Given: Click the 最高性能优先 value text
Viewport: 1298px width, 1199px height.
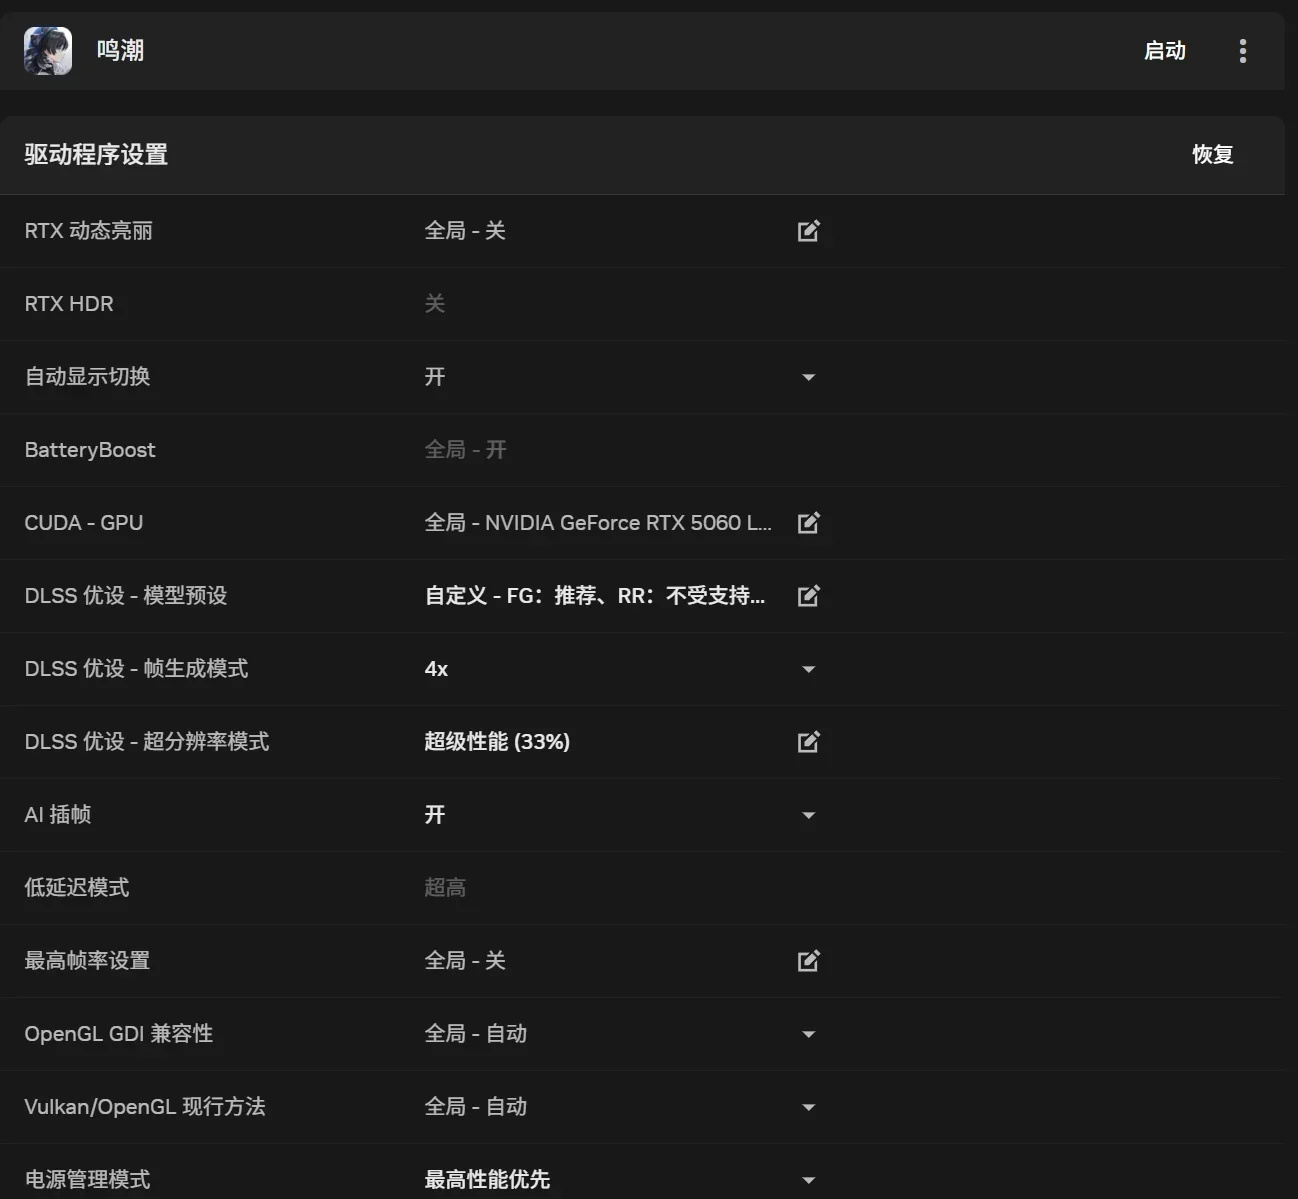Looking at the screenshot, I should coord(487,1180).
